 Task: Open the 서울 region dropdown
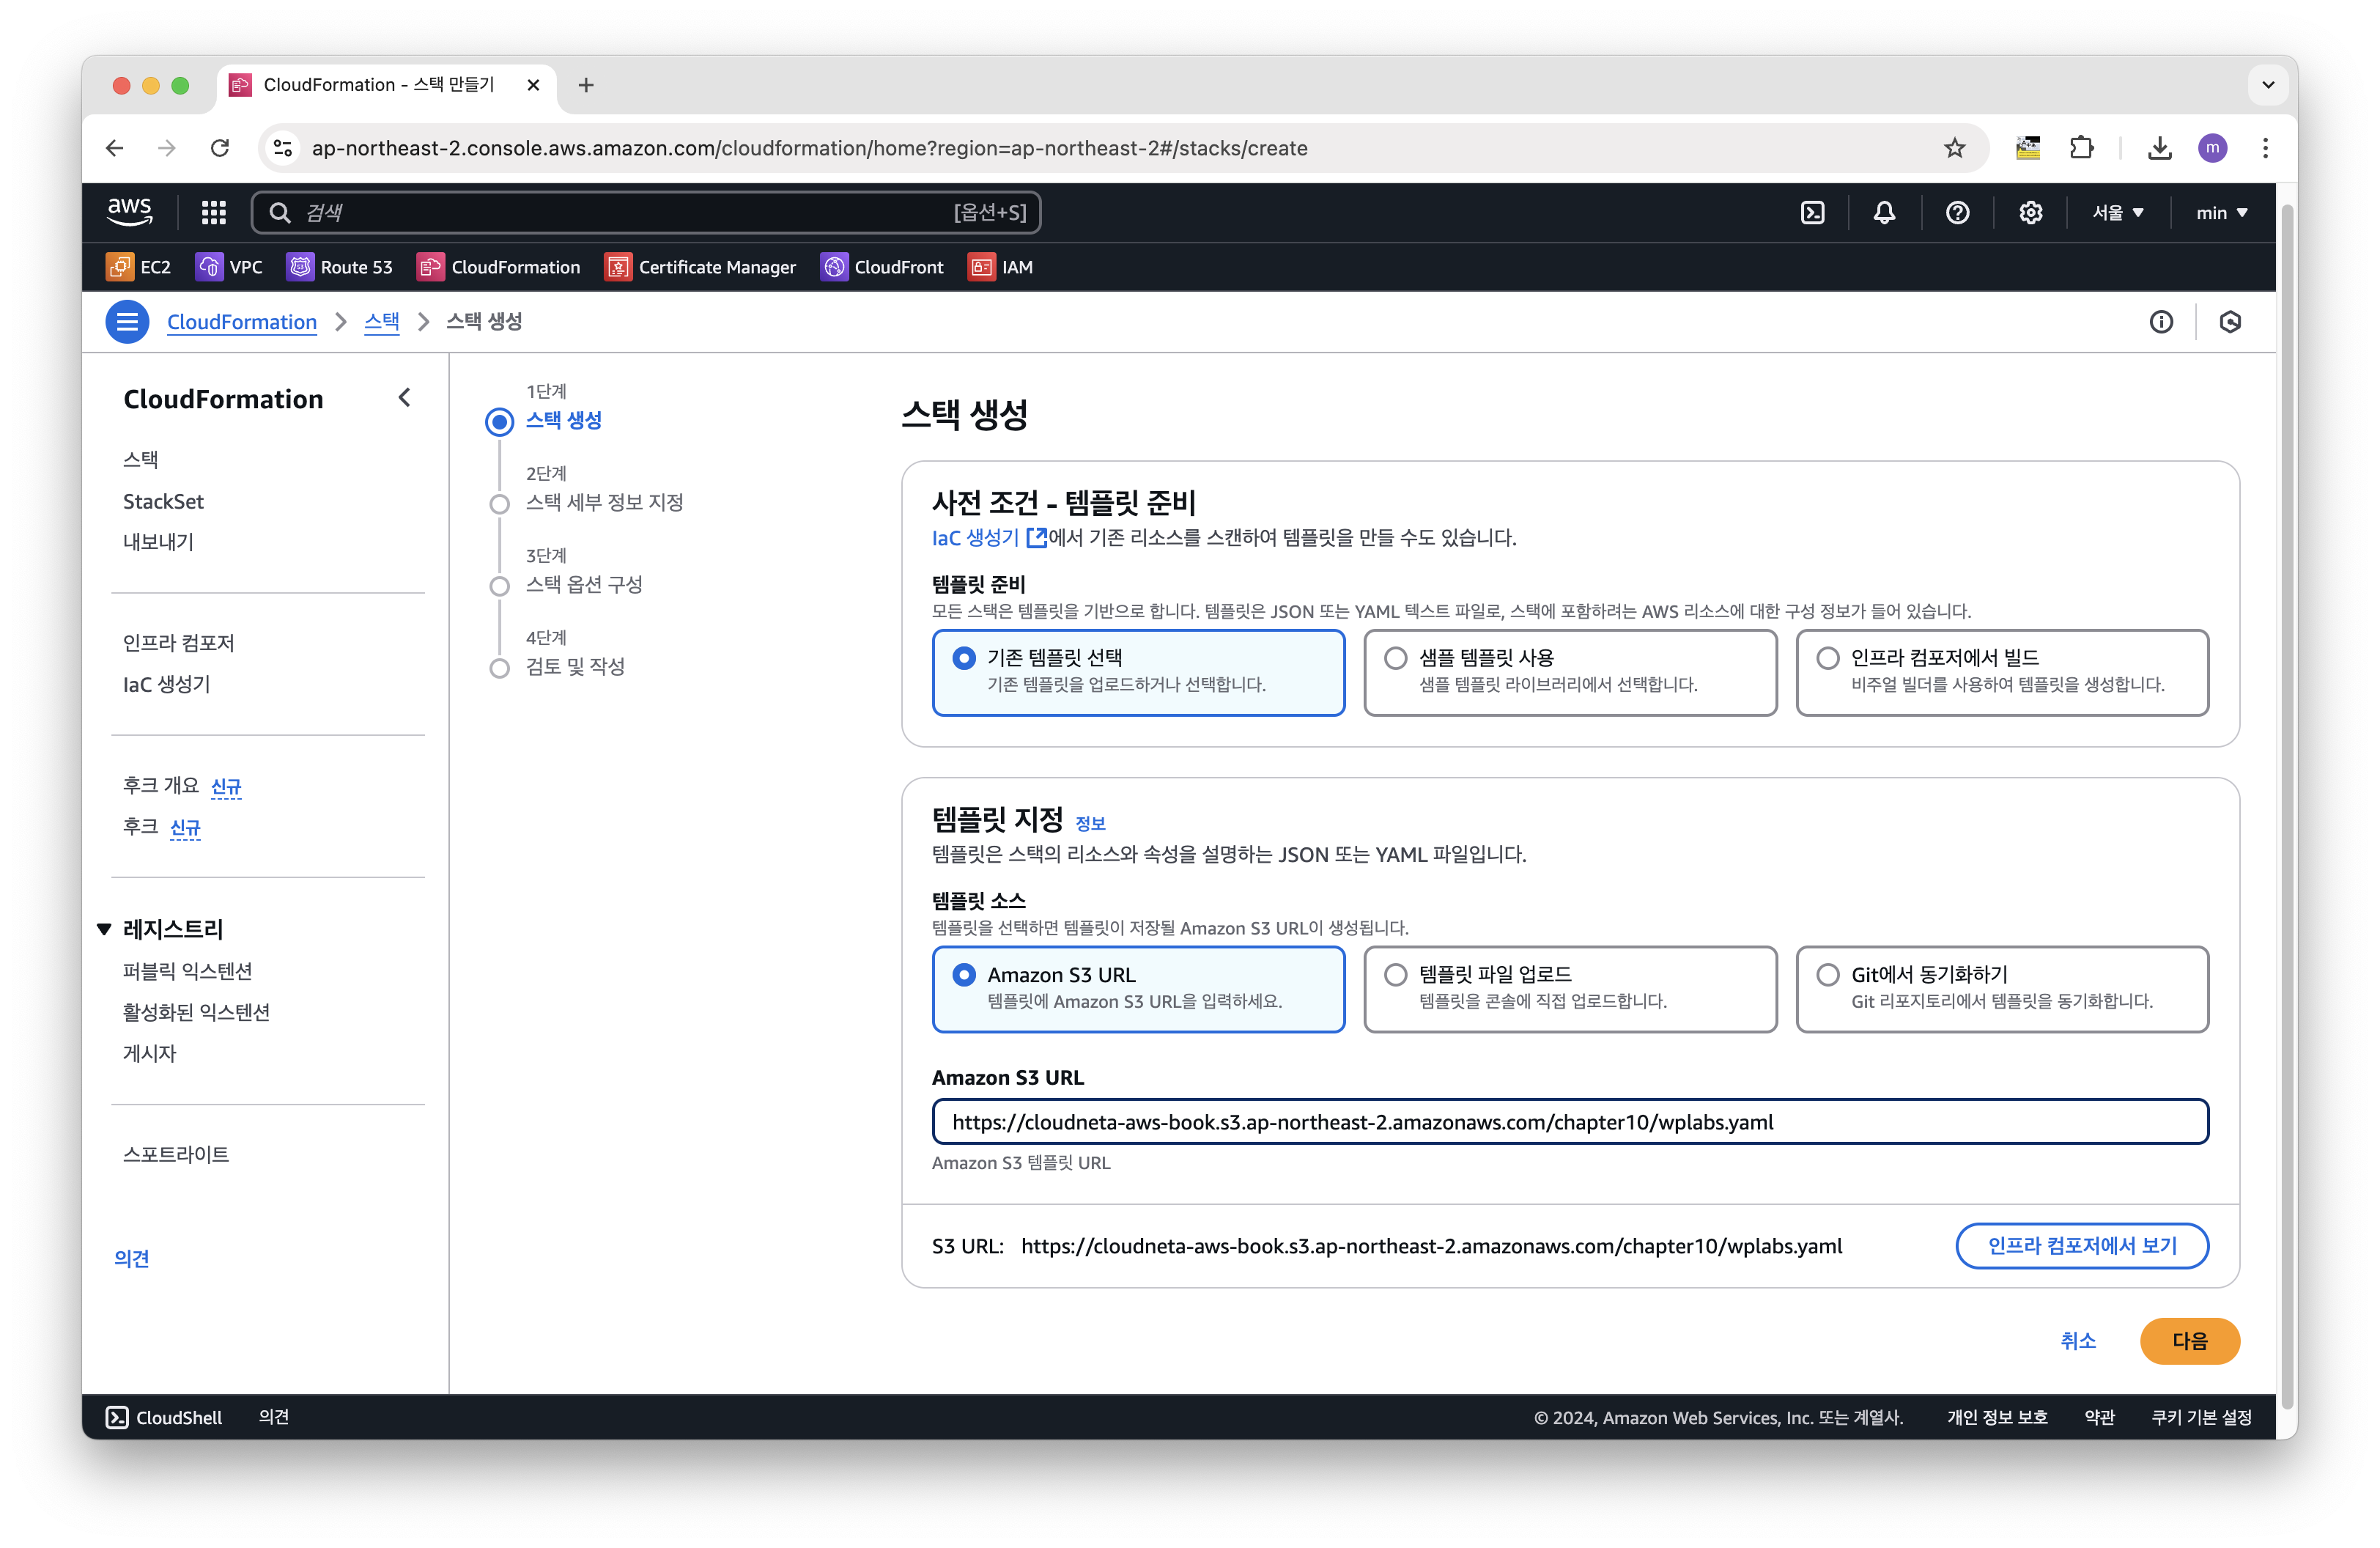coord(2118,212)
